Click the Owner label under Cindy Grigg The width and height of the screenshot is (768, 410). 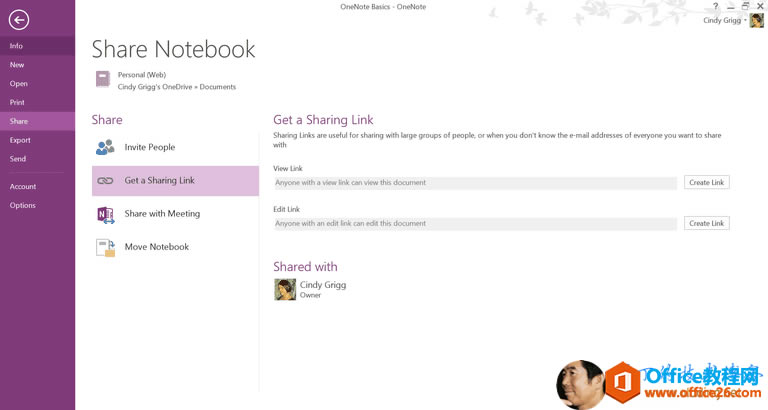pos(310,295)
